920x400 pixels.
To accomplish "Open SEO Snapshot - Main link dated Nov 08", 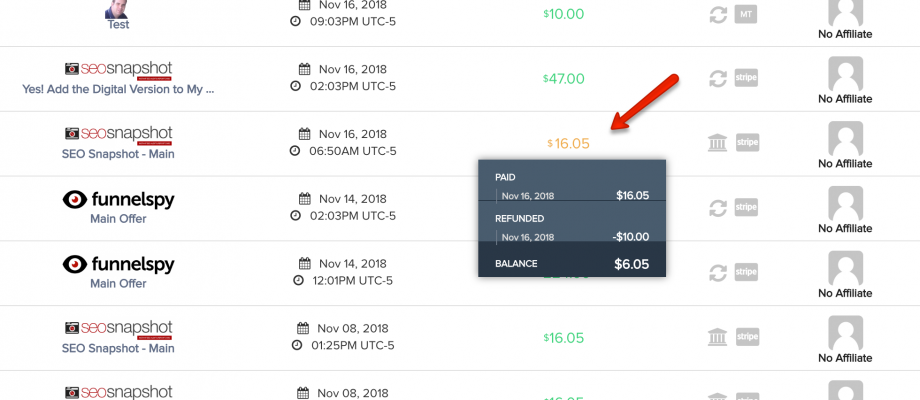I will tap(118, 348).
